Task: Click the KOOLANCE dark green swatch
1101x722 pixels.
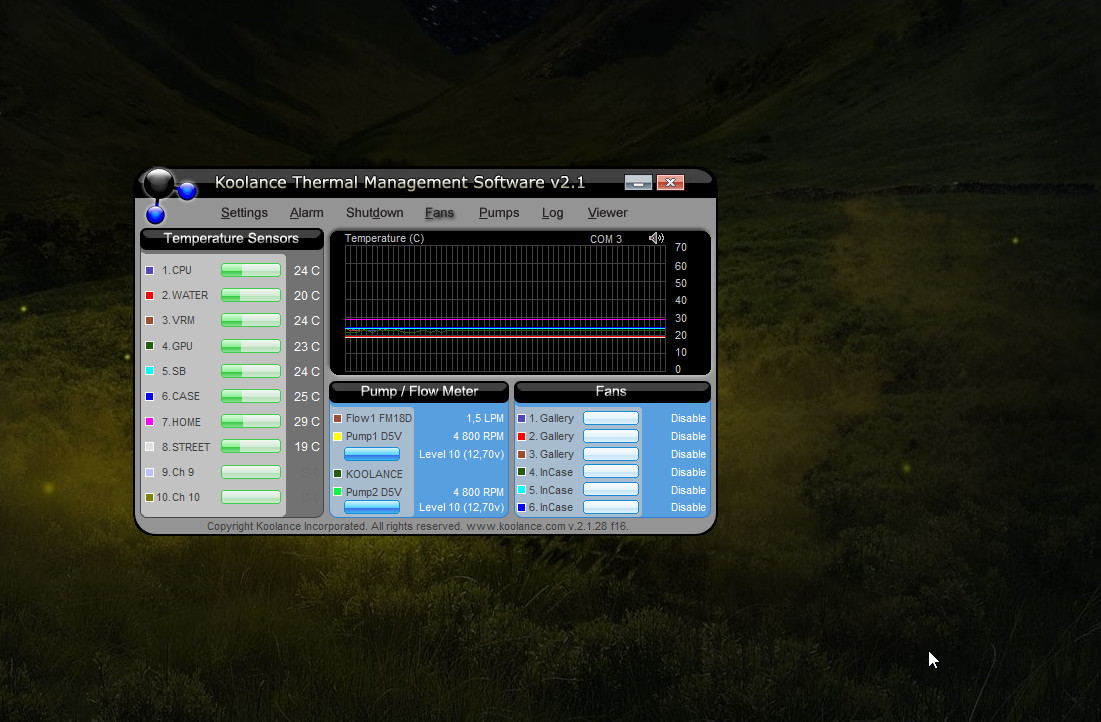Action: pyautogui.click(x=338, y=474)
